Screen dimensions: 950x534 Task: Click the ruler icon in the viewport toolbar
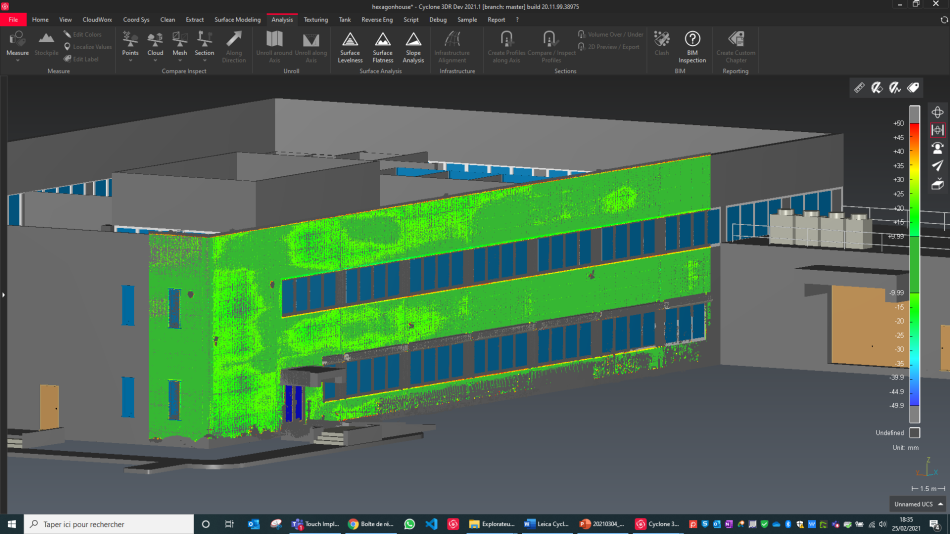click(859, 88)
